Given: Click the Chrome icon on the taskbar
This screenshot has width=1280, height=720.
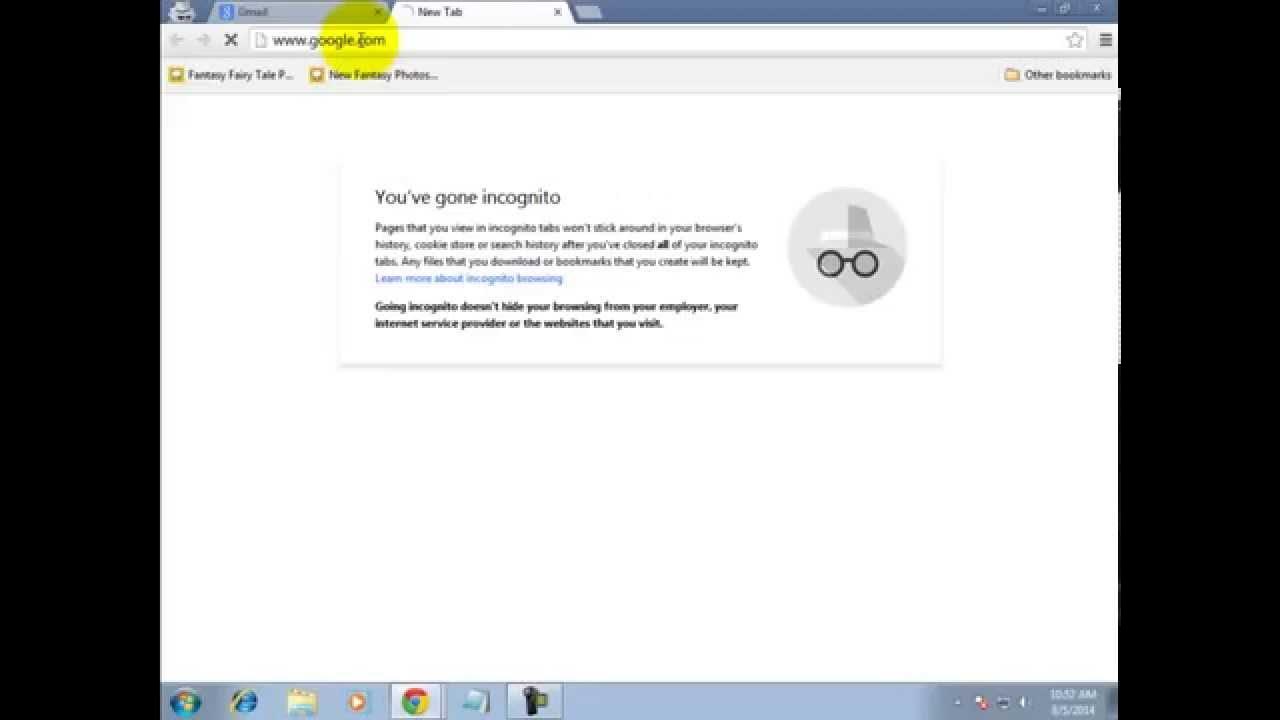Looking at the screenshot, I should coord(415,702).
